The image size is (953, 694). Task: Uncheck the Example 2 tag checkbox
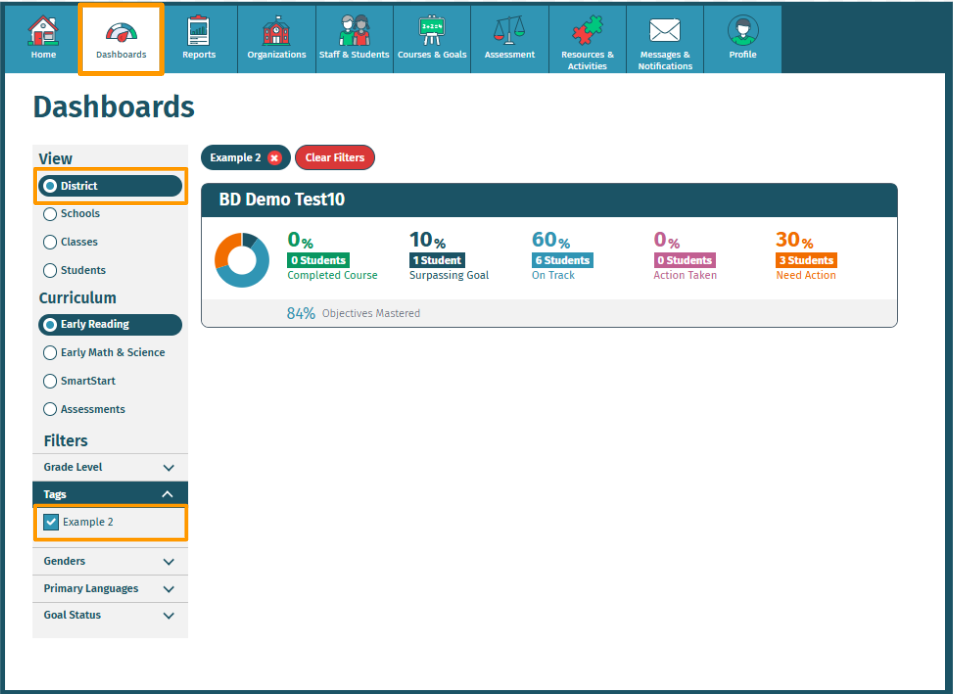click(x=51, y=522)
